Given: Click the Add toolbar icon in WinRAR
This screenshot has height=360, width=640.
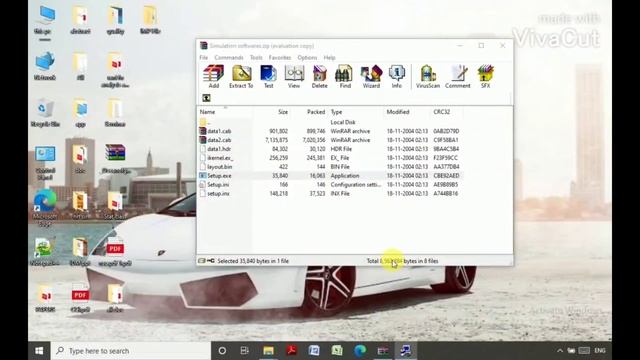Looking at the screenshot, I should click(x=213, y=76).
